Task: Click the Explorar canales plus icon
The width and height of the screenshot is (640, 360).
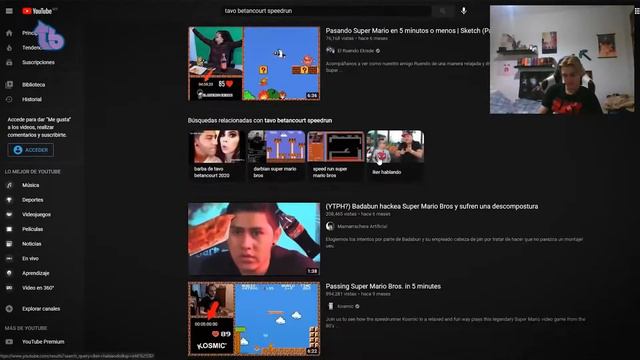Action: (x=9, y=309)
